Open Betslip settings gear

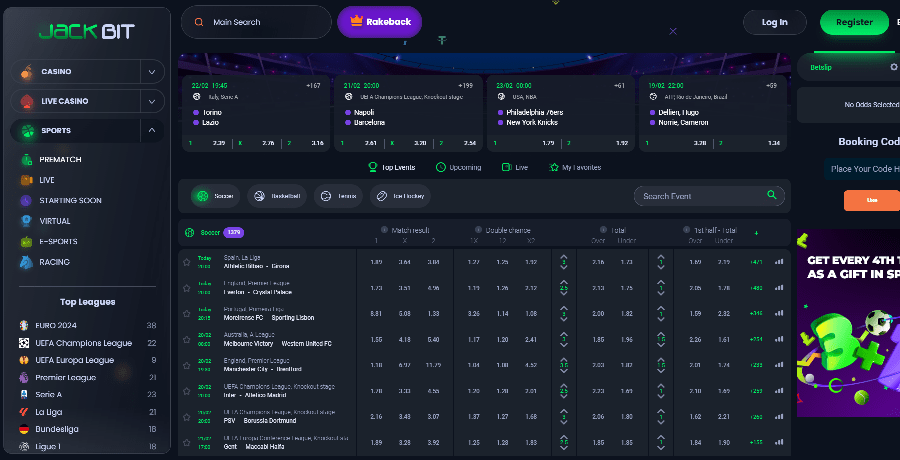[x=894, y=67]
